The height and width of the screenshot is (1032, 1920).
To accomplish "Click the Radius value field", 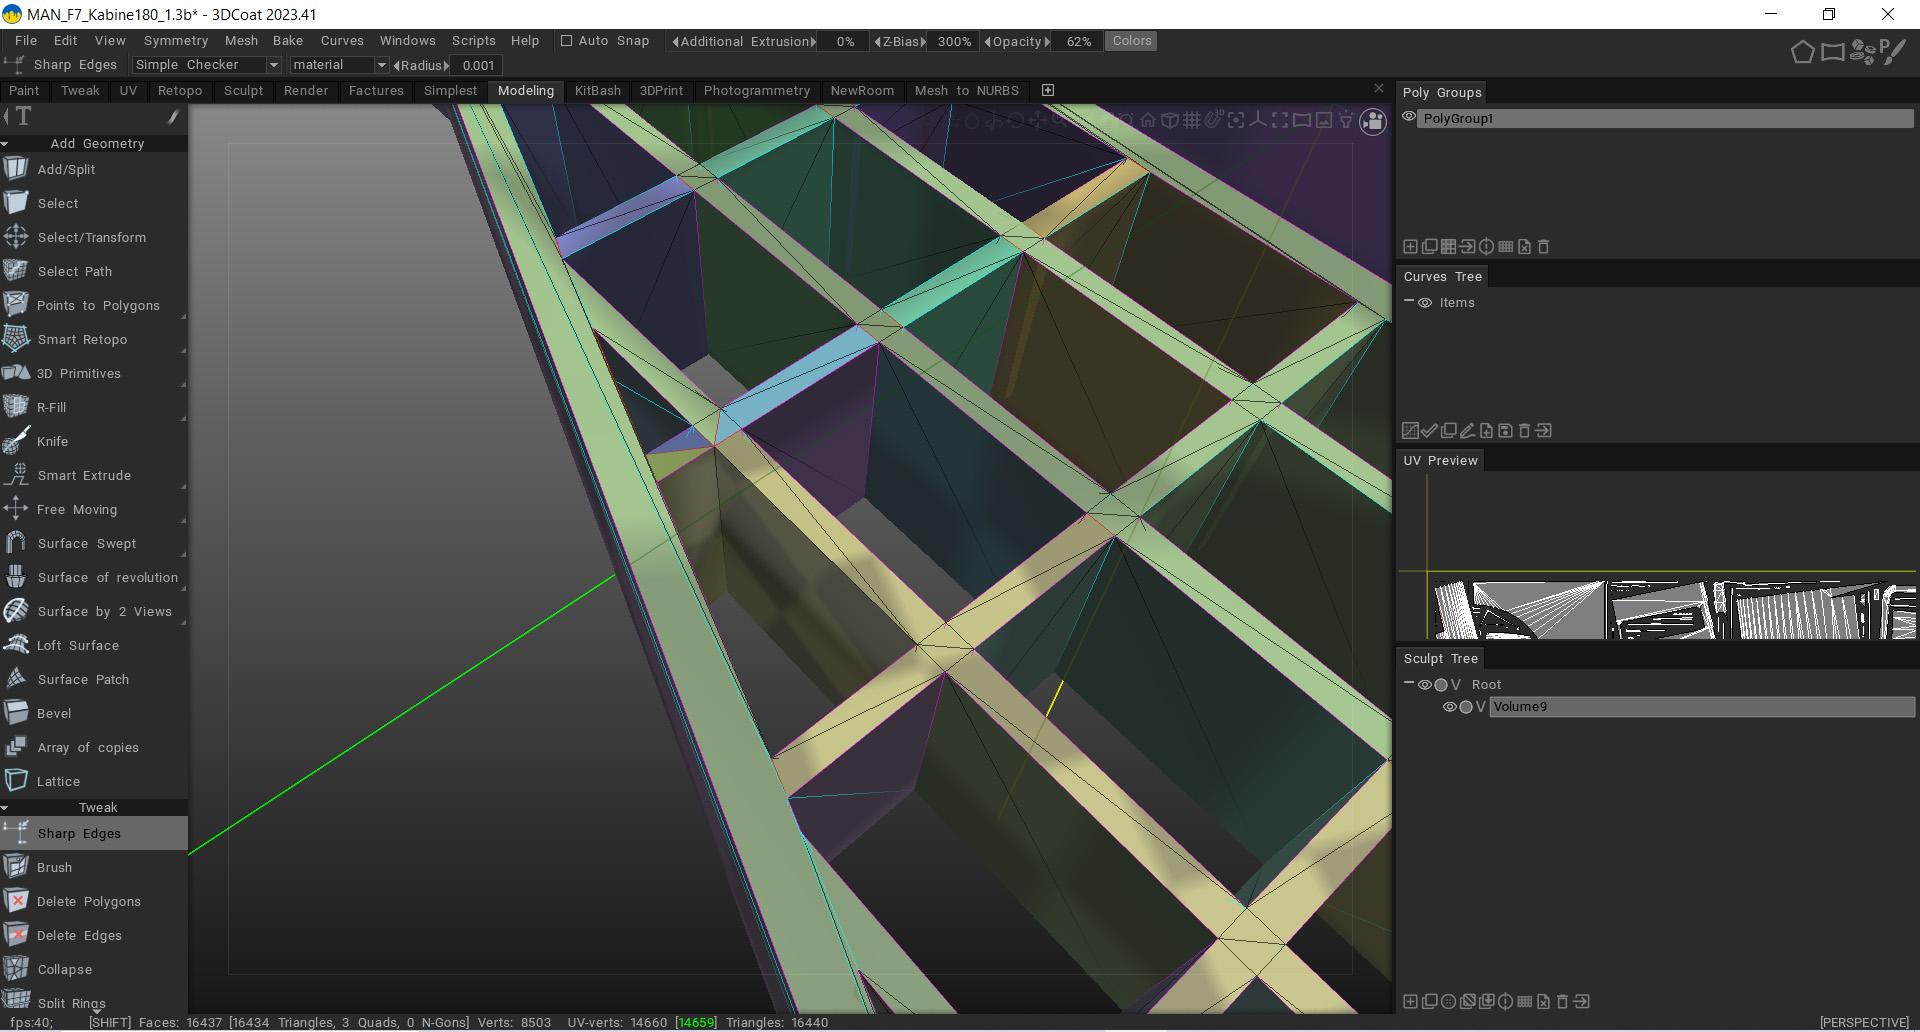I will tap(478, 65).
